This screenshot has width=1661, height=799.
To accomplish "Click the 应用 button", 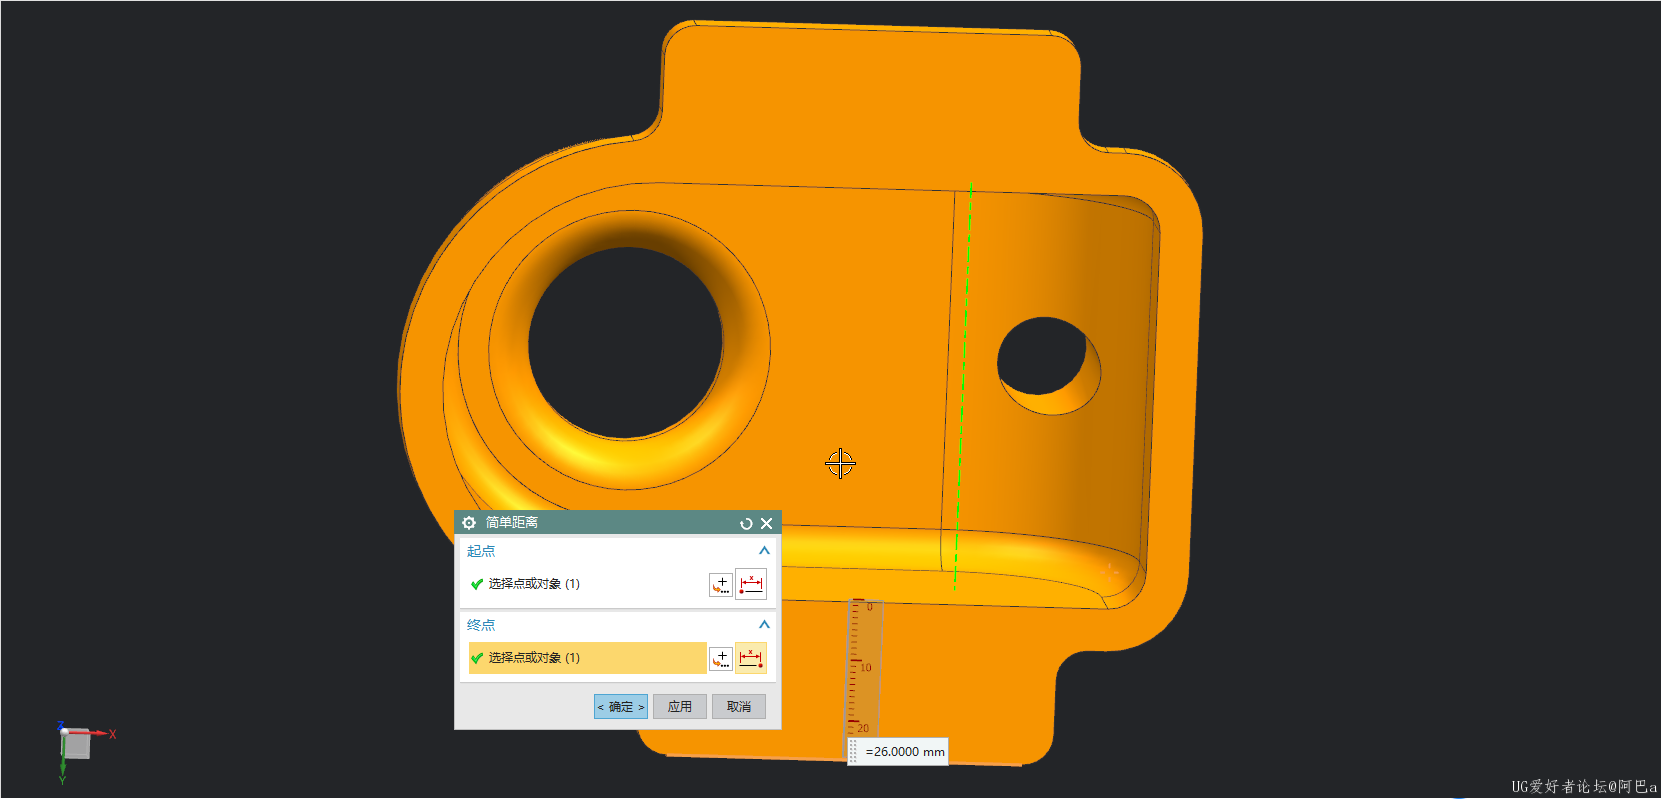I will [680, 707].
